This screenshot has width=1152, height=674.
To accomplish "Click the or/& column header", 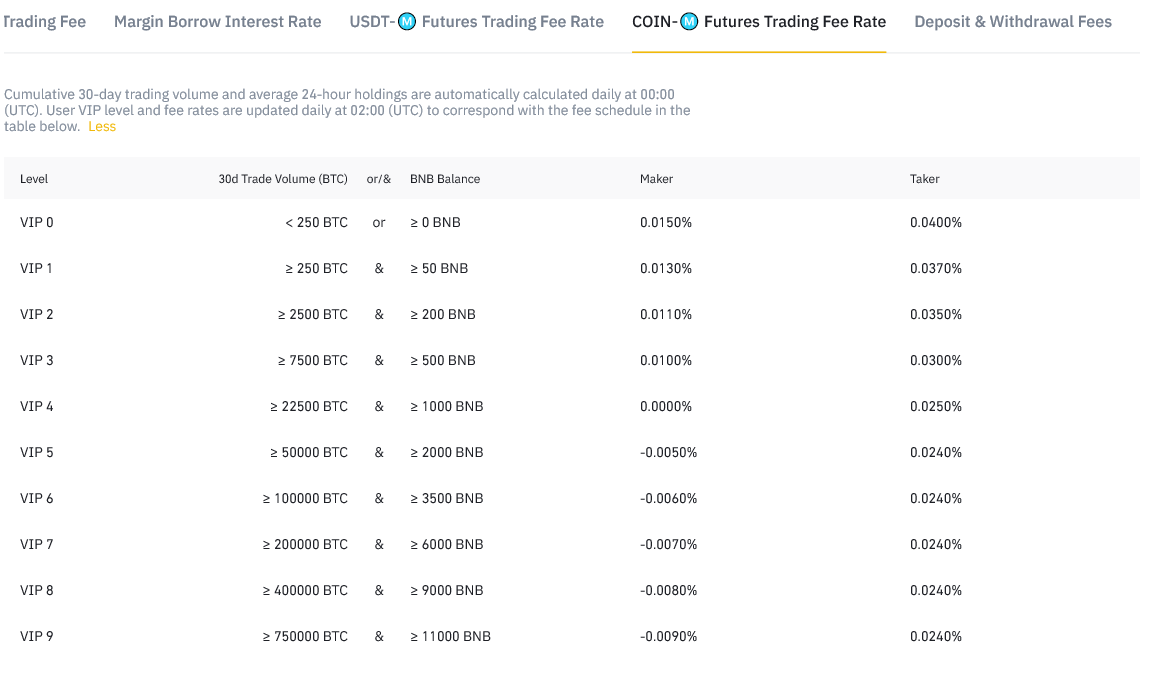I will [379, 179].
